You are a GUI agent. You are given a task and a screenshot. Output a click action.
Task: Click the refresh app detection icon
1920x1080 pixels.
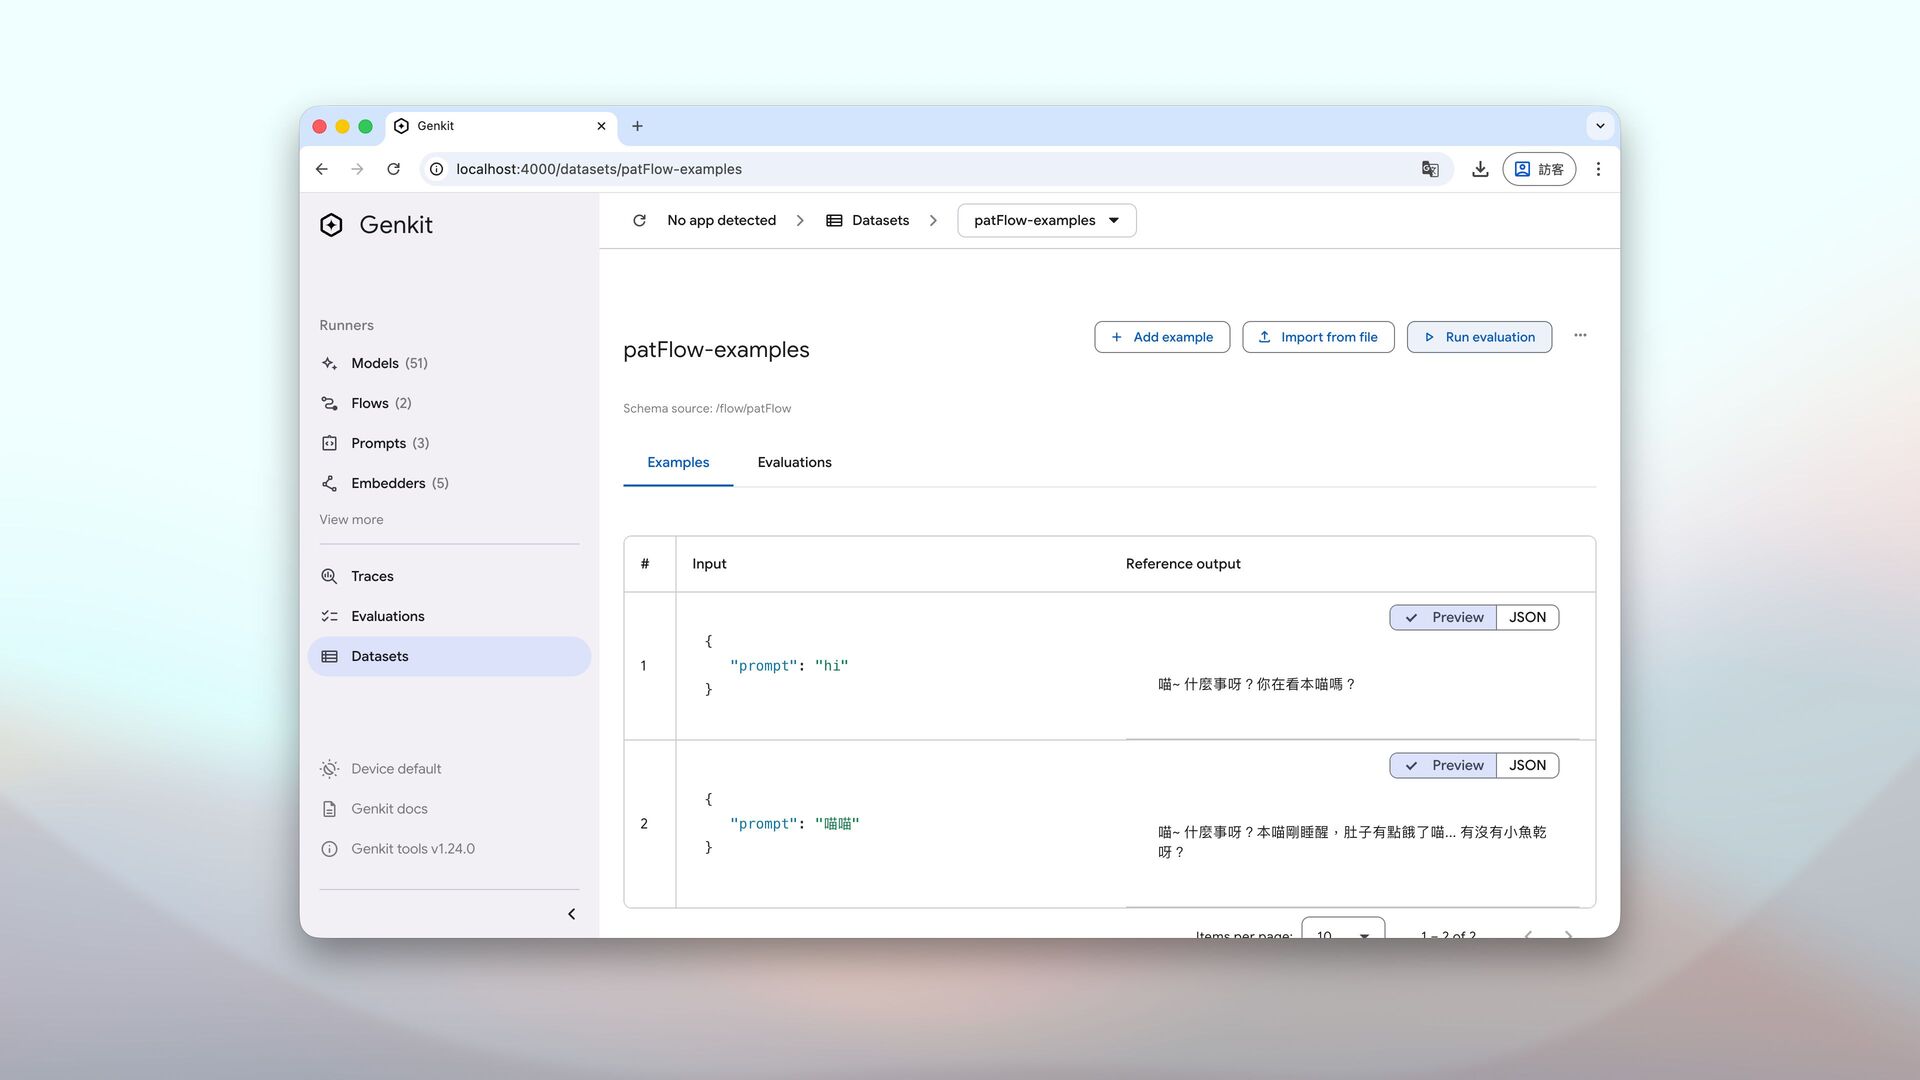pyautogui.click(x=639, y=220)
